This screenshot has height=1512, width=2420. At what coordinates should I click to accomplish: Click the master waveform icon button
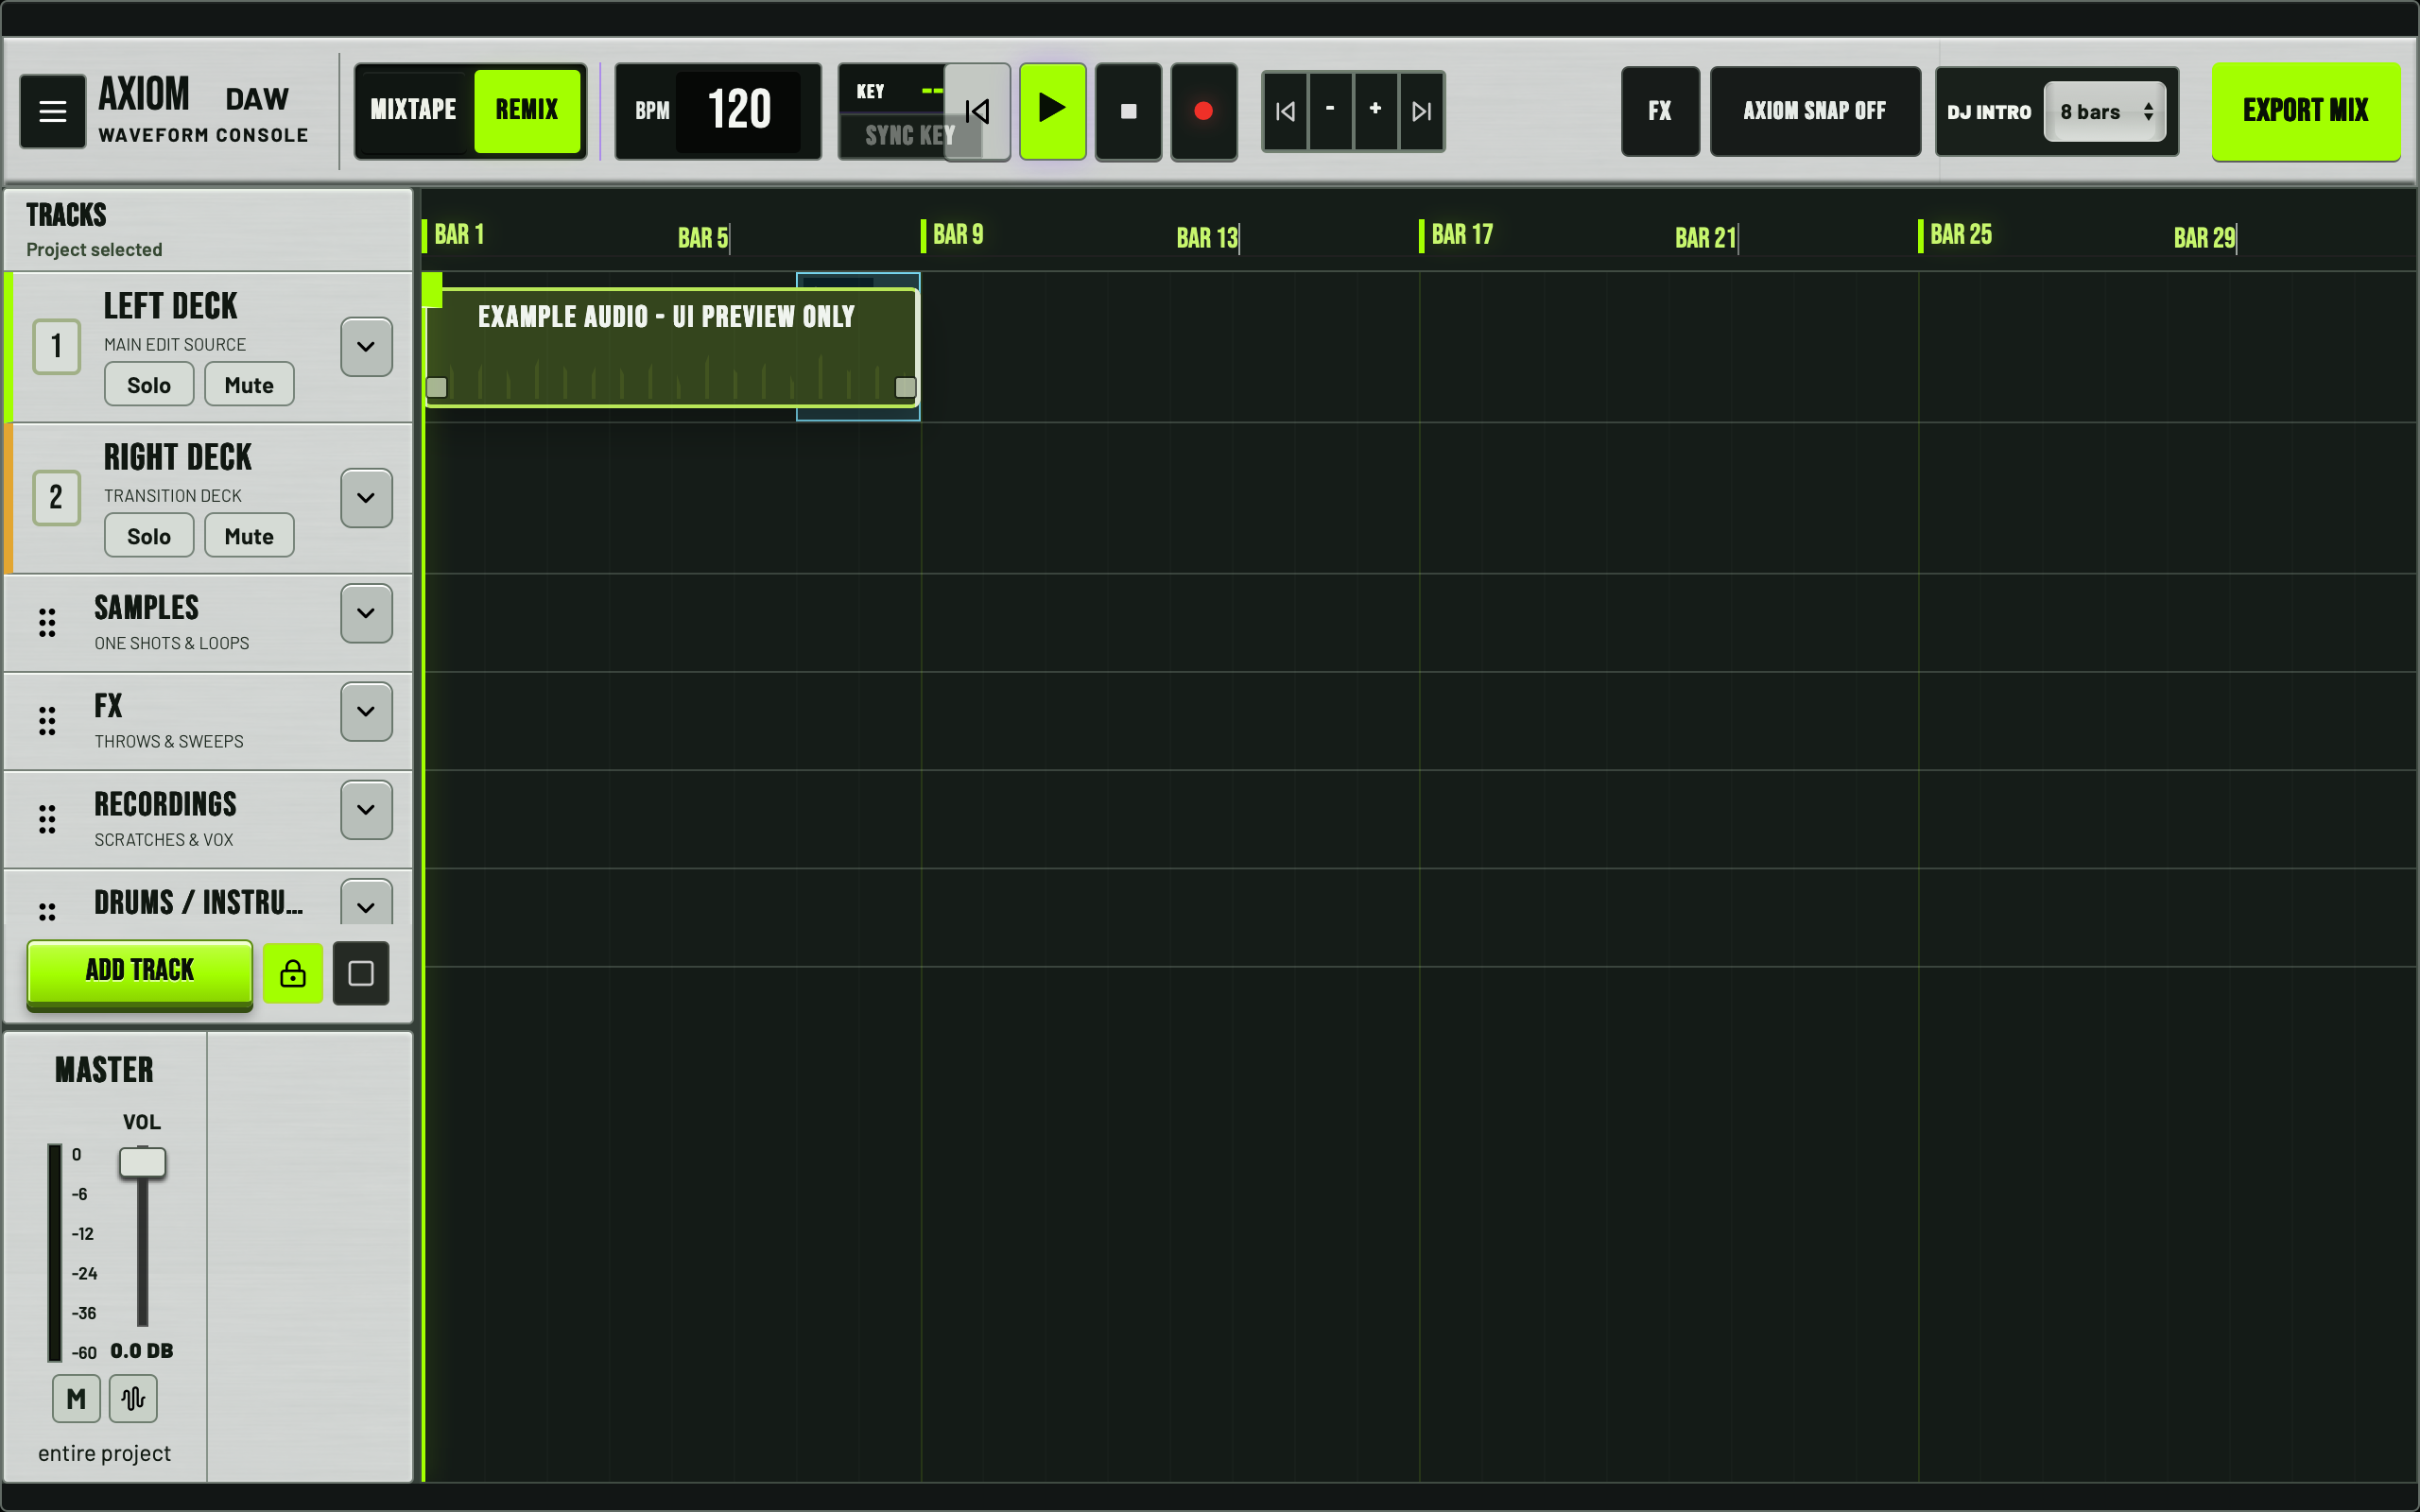133,1398
